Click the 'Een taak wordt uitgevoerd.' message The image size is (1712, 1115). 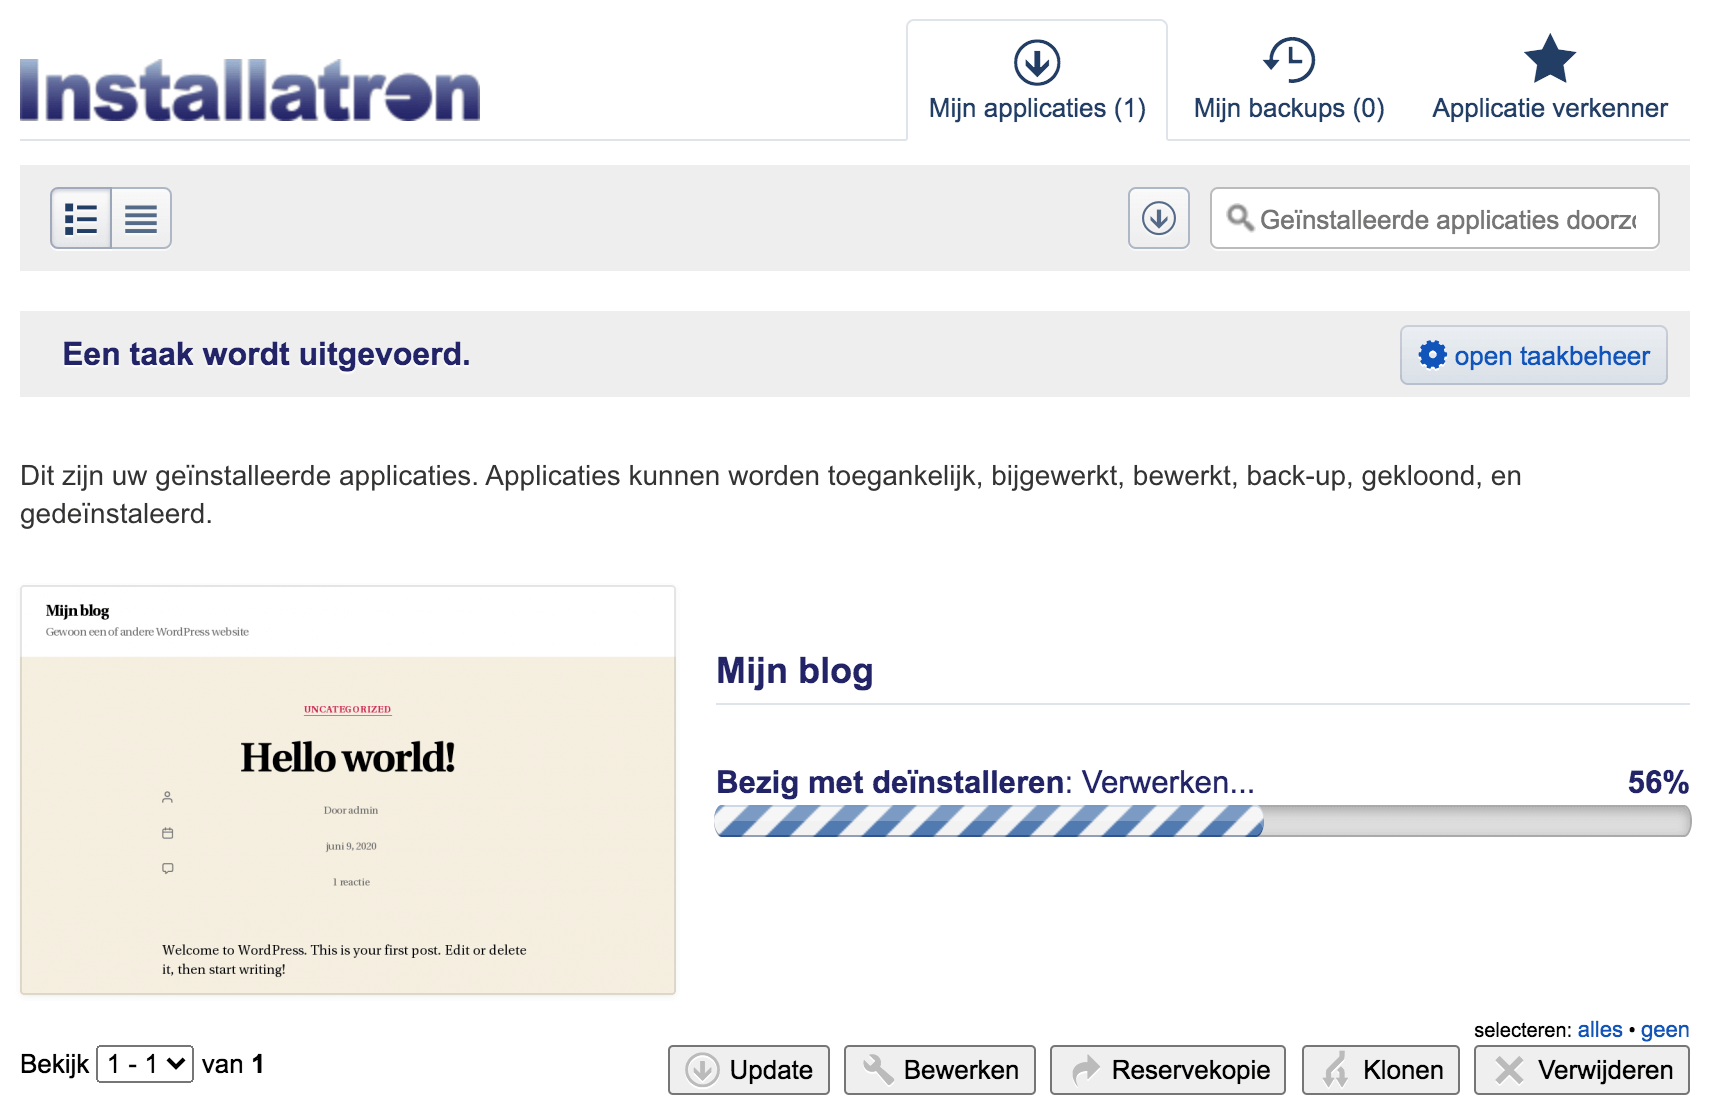tap(266, 354)
